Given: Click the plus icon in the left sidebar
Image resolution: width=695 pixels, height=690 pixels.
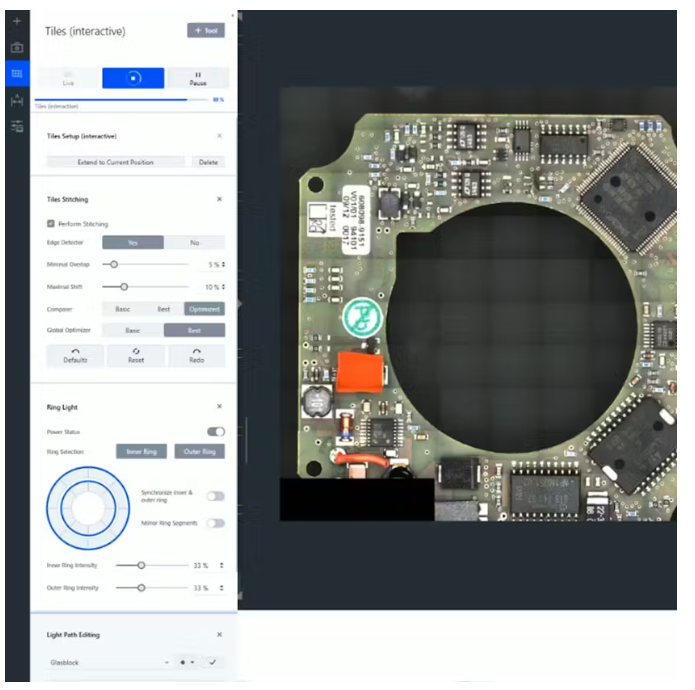Looking at the screenshot, I should coord(16,21).
